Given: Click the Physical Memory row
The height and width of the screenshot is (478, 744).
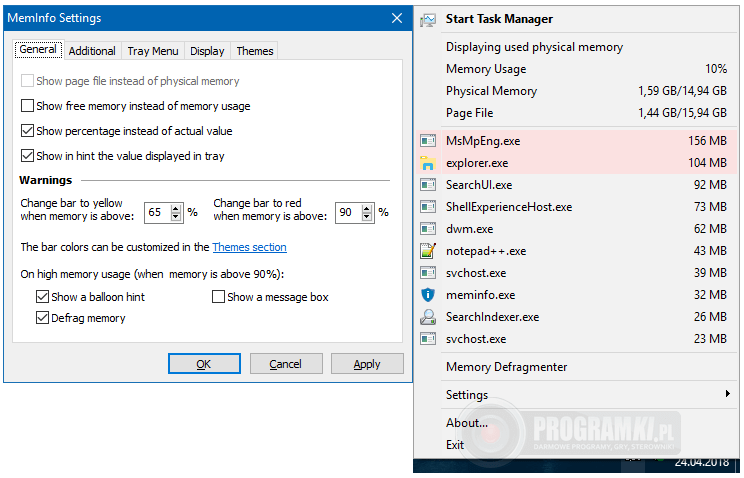Looking at the screenshot, I should point(577,91).
